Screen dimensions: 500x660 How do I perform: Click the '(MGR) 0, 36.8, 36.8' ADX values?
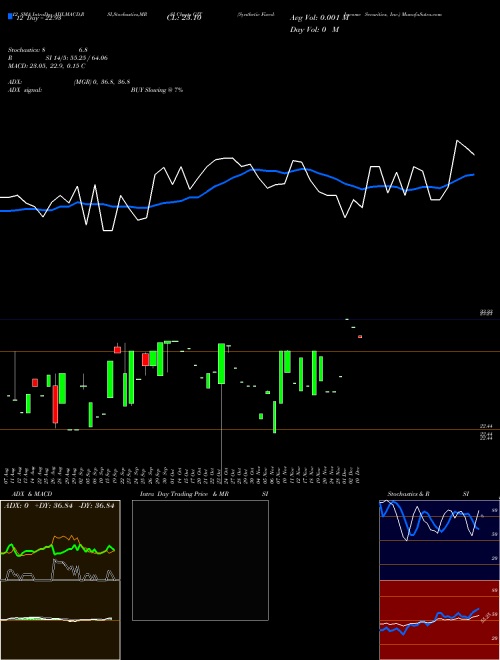click(102, 82)
